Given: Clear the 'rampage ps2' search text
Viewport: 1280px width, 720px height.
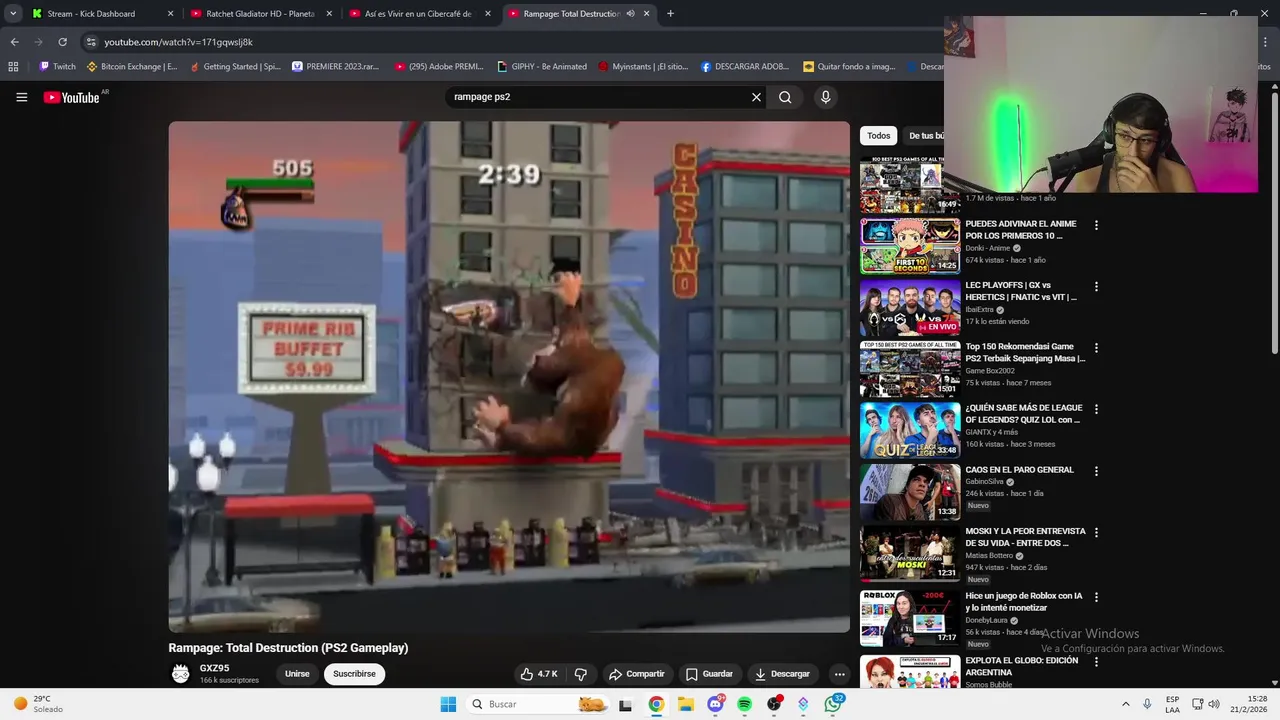Looking at the screenshot, I should tap(756, 97).
